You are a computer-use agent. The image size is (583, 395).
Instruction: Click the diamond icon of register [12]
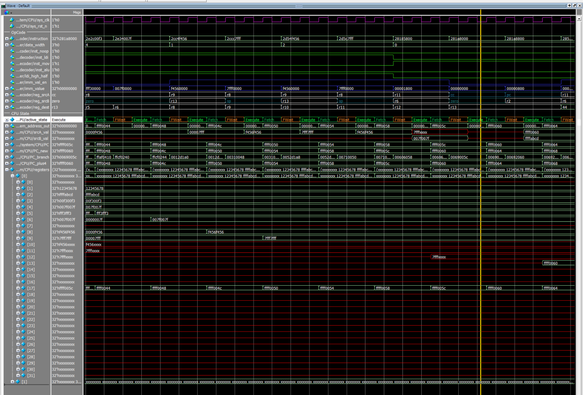coord(23,257)
